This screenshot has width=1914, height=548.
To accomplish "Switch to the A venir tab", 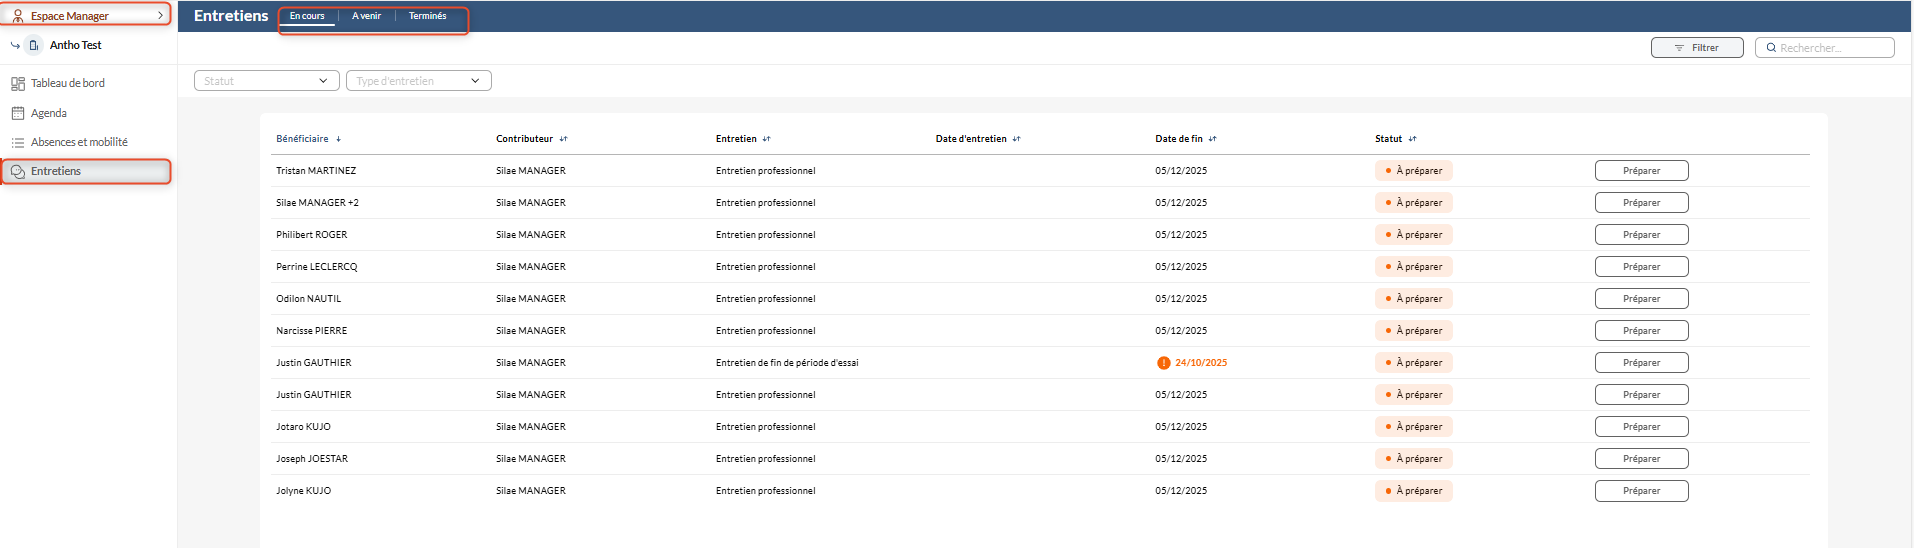I will pos(366,16).
